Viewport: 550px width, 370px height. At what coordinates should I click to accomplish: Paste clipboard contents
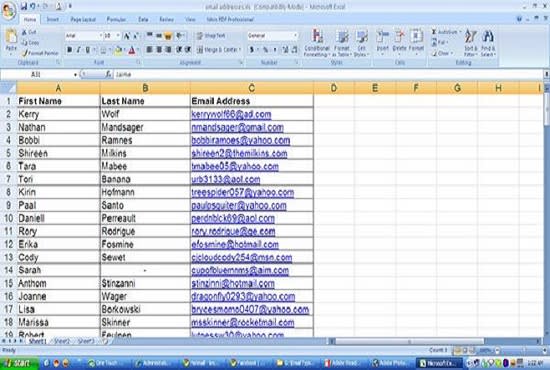click(x=11, y=42)
